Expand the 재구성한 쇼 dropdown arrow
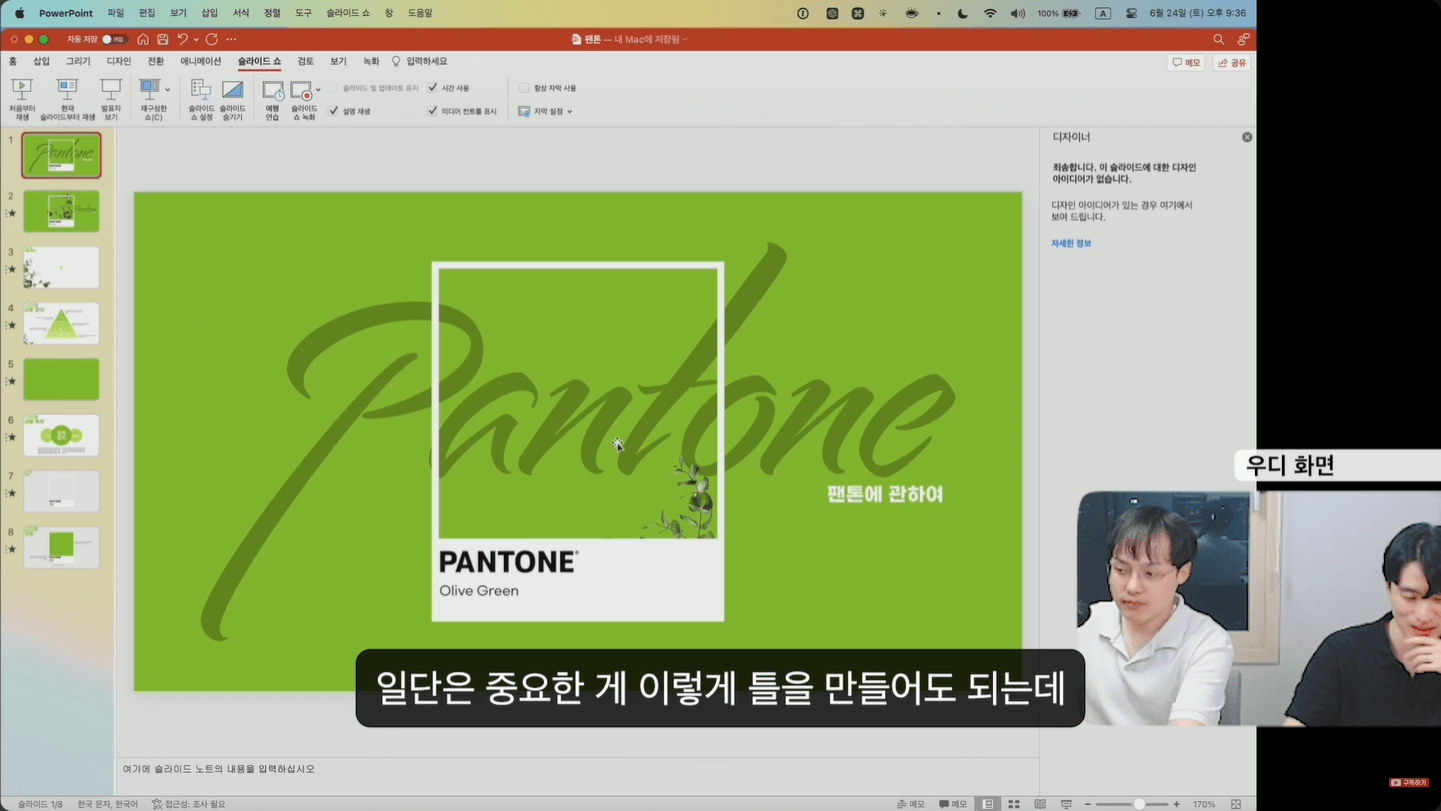 point(167,89)
